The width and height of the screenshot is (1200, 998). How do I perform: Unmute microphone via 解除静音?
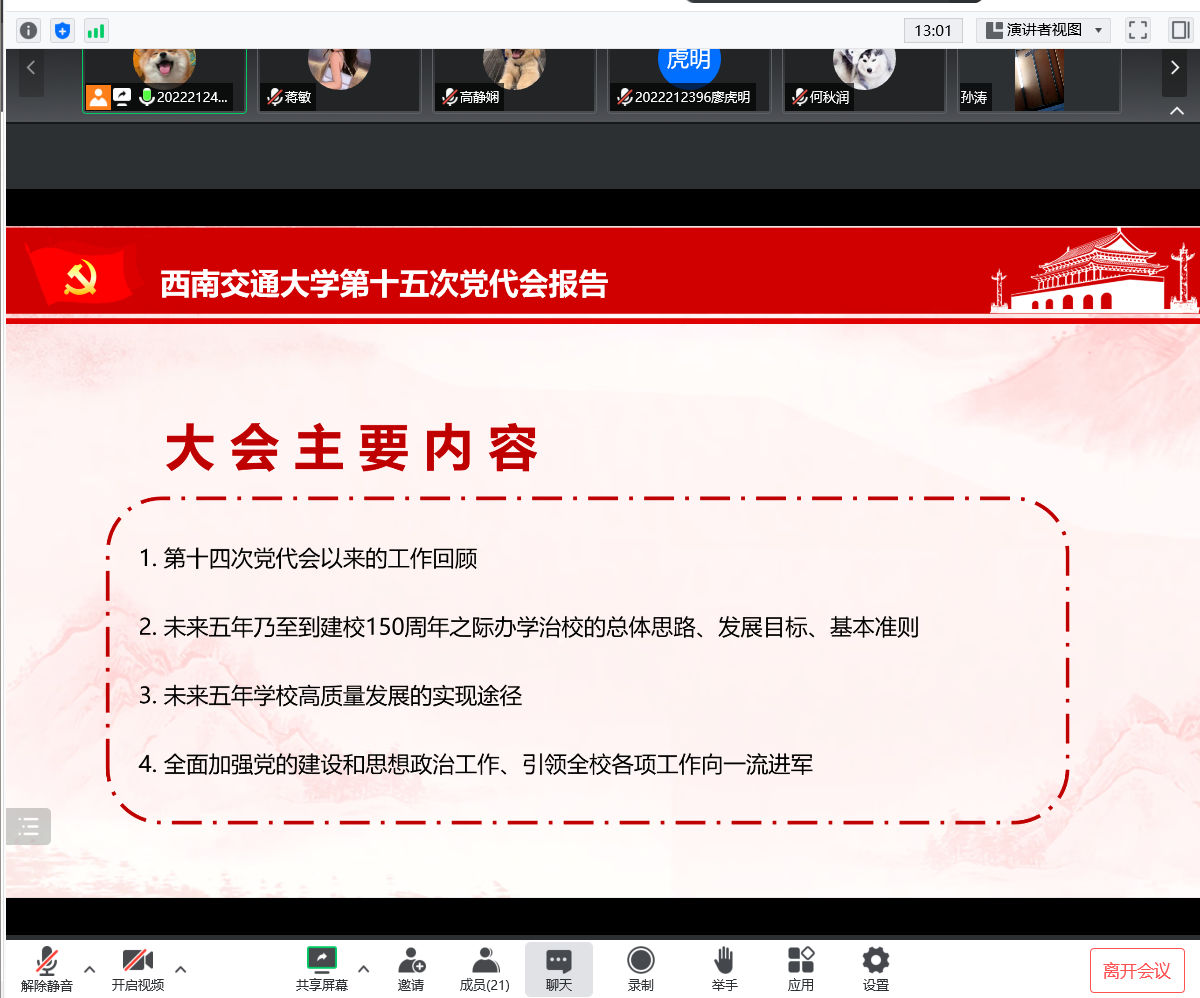47,969
